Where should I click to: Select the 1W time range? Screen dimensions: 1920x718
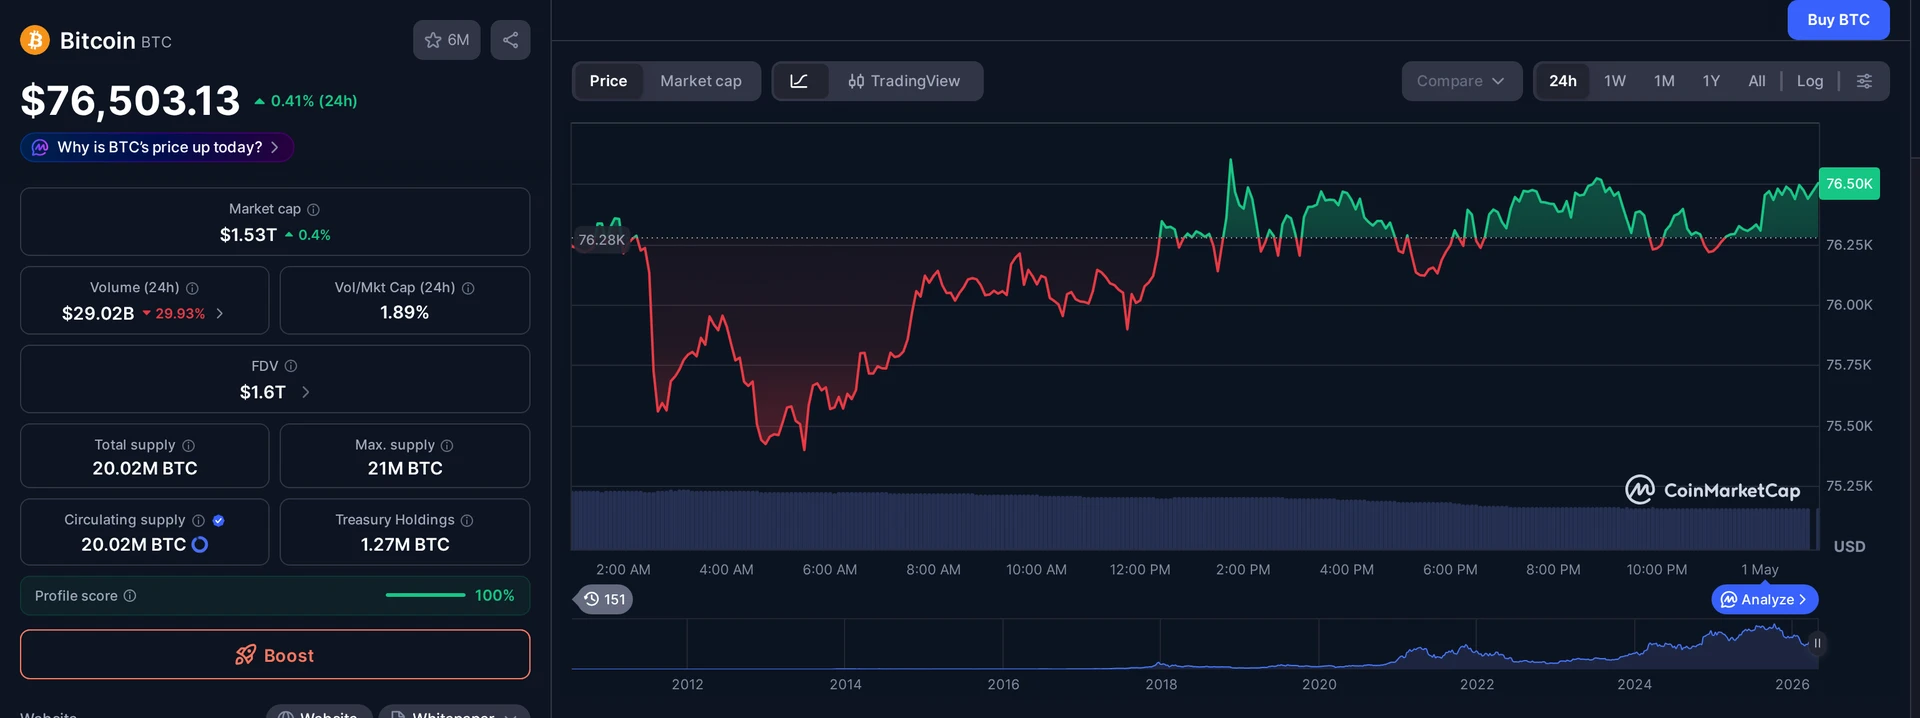click(x=1615, y=81)
